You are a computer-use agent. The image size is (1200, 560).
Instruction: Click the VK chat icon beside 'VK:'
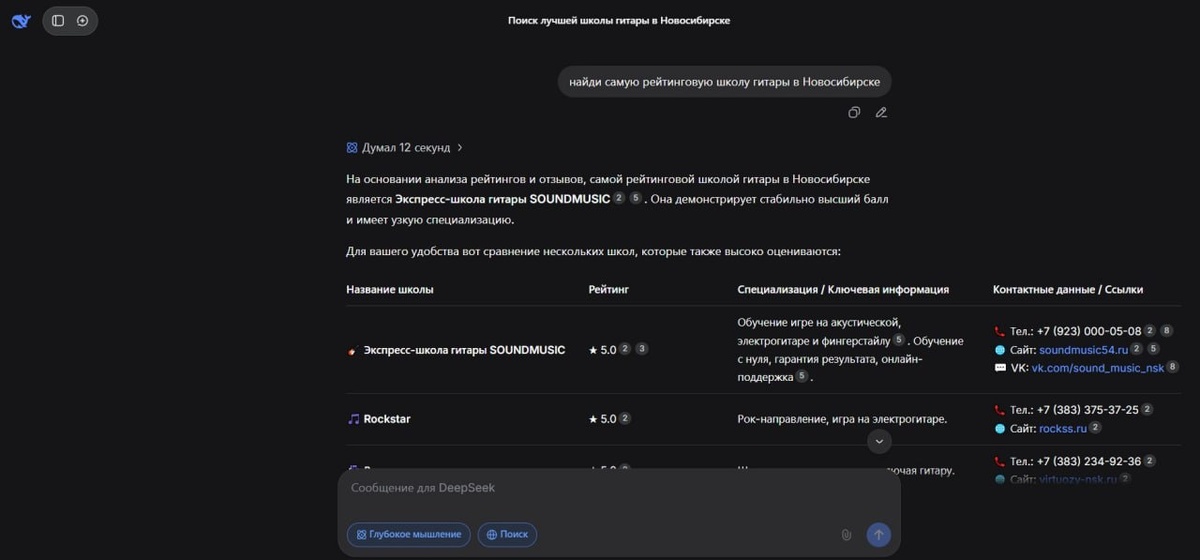(x=1000, y=368)
